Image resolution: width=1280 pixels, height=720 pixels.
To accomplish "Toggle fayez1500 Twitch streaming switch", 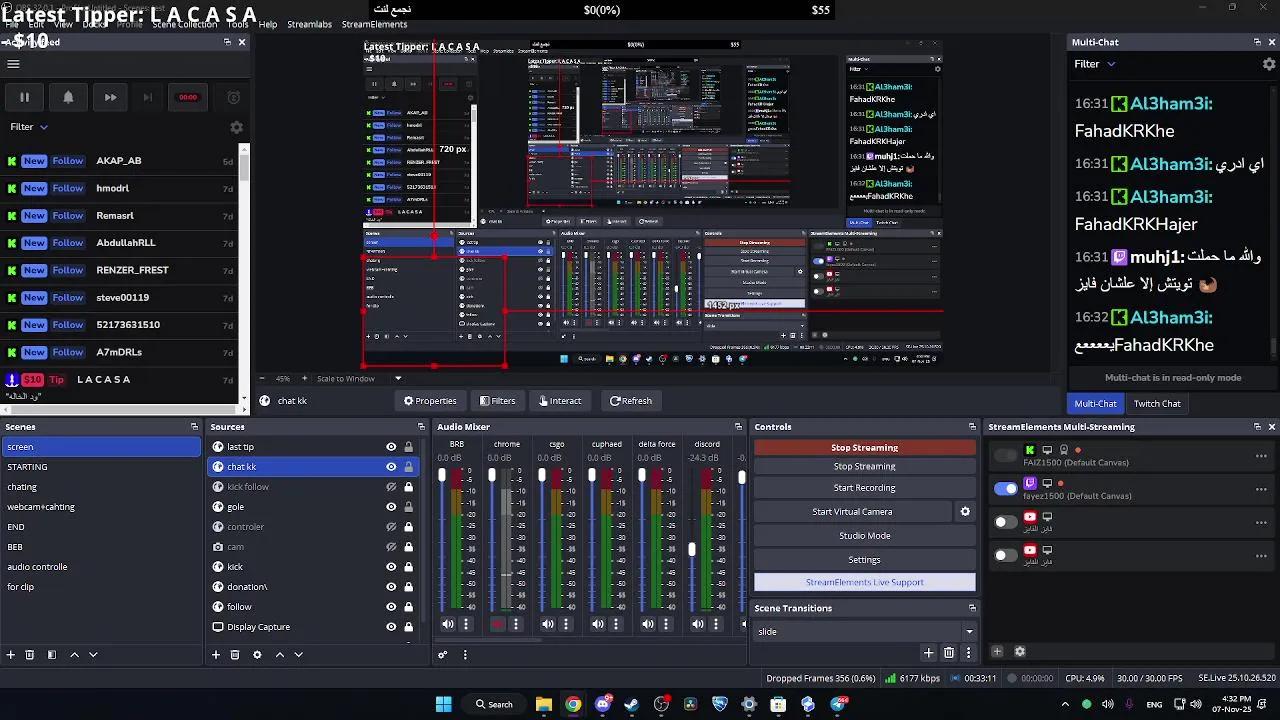I will 1006,488.
